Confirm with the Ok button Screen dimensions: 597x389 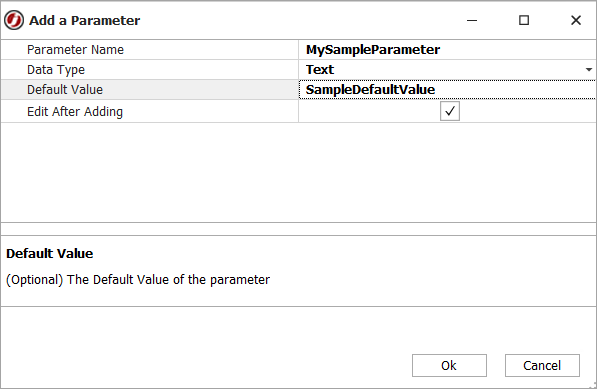(x=449, y=365)
